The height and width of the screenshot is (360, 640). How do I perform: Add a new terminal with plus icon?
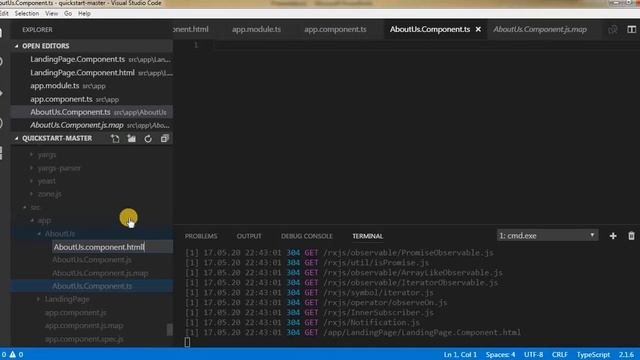pyautogui.click(x=613, y=236)
